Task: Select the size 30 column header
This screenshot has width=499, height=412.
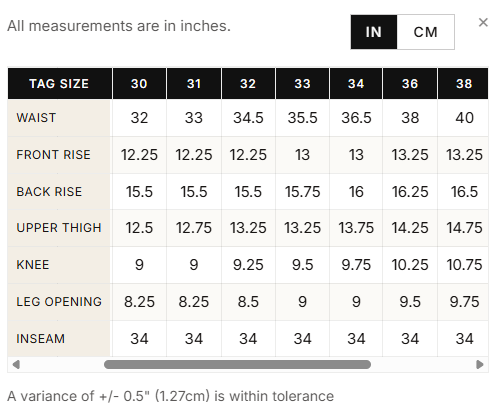Action: (139, 84)
